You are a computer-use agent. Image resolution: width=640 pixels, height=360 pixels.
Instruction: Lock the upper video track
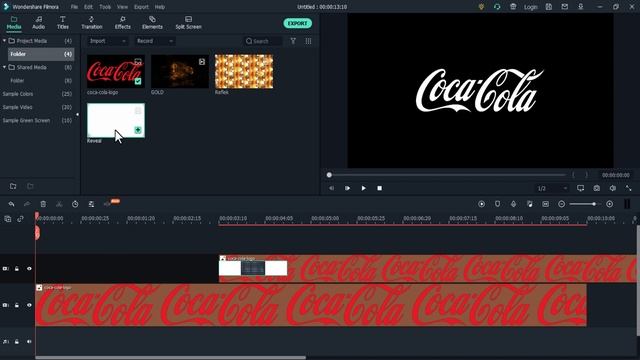[x=17, y=269]
